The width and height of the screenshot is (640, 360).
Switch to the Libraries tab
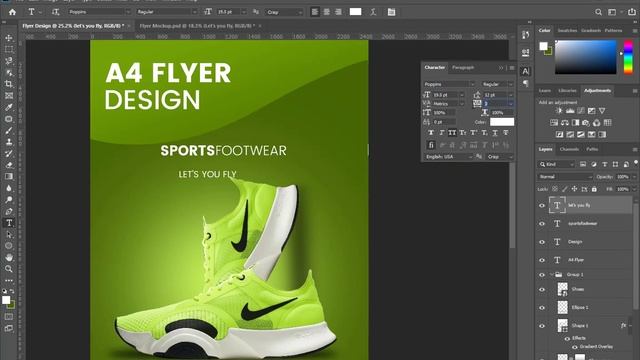(567, 91)
